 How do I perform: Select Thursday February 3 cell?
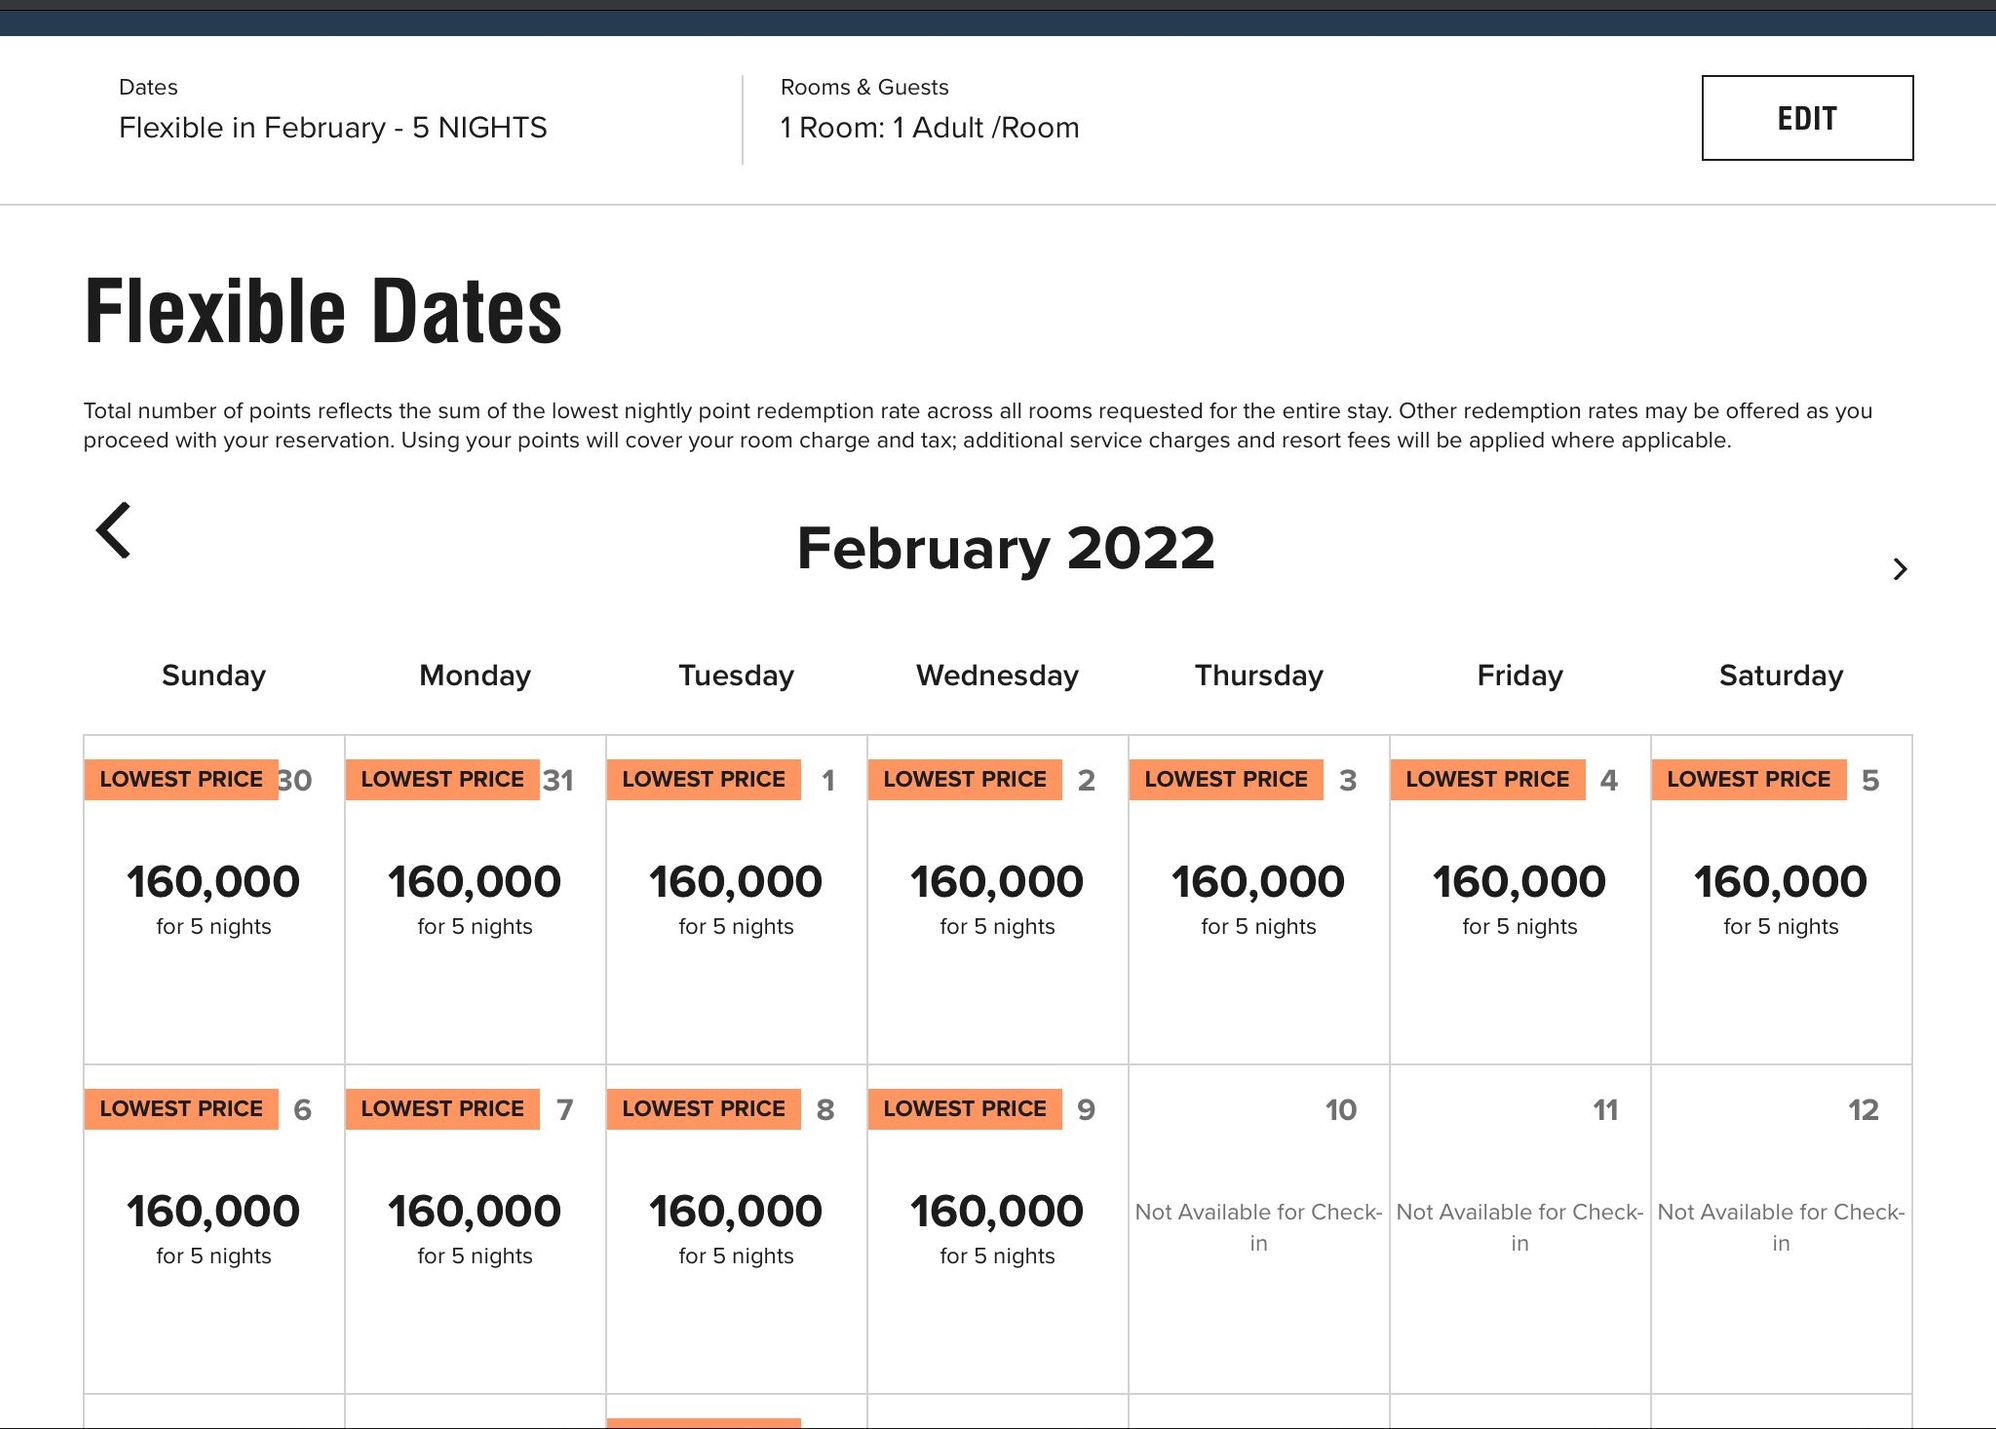[1259, 900]
